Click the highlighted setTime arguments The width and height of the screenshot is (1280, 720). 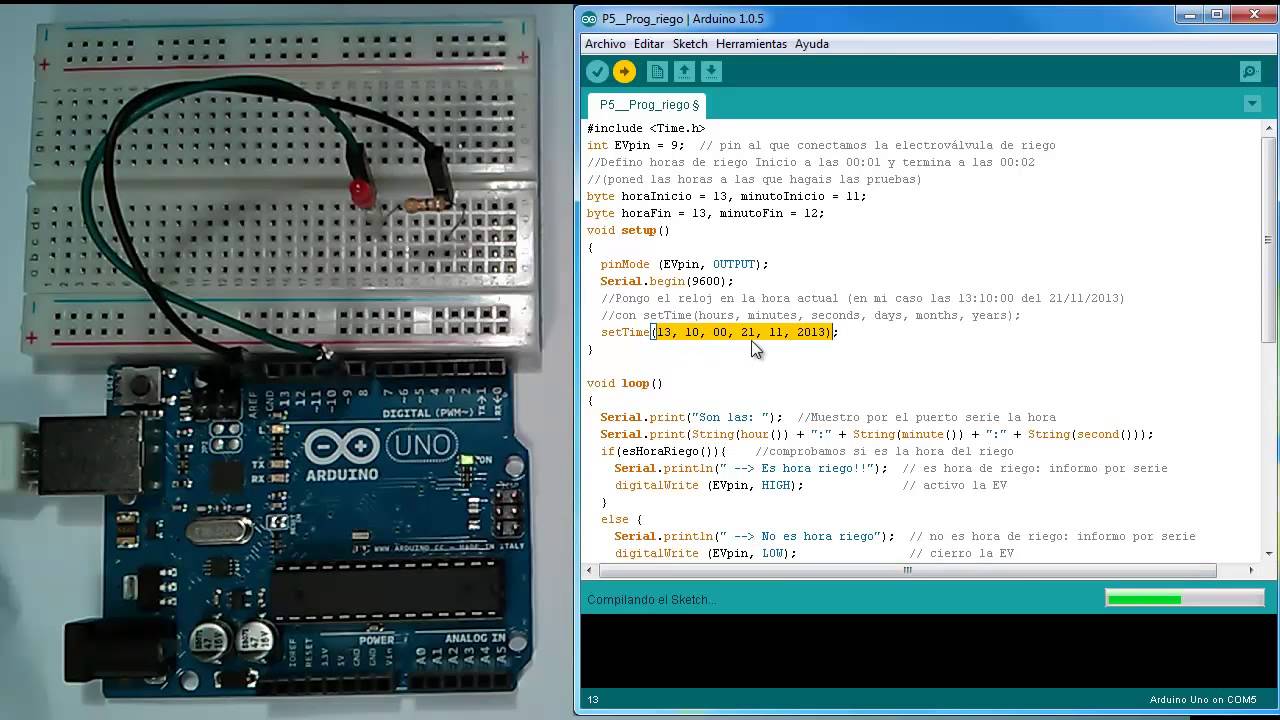click(744, 332)
